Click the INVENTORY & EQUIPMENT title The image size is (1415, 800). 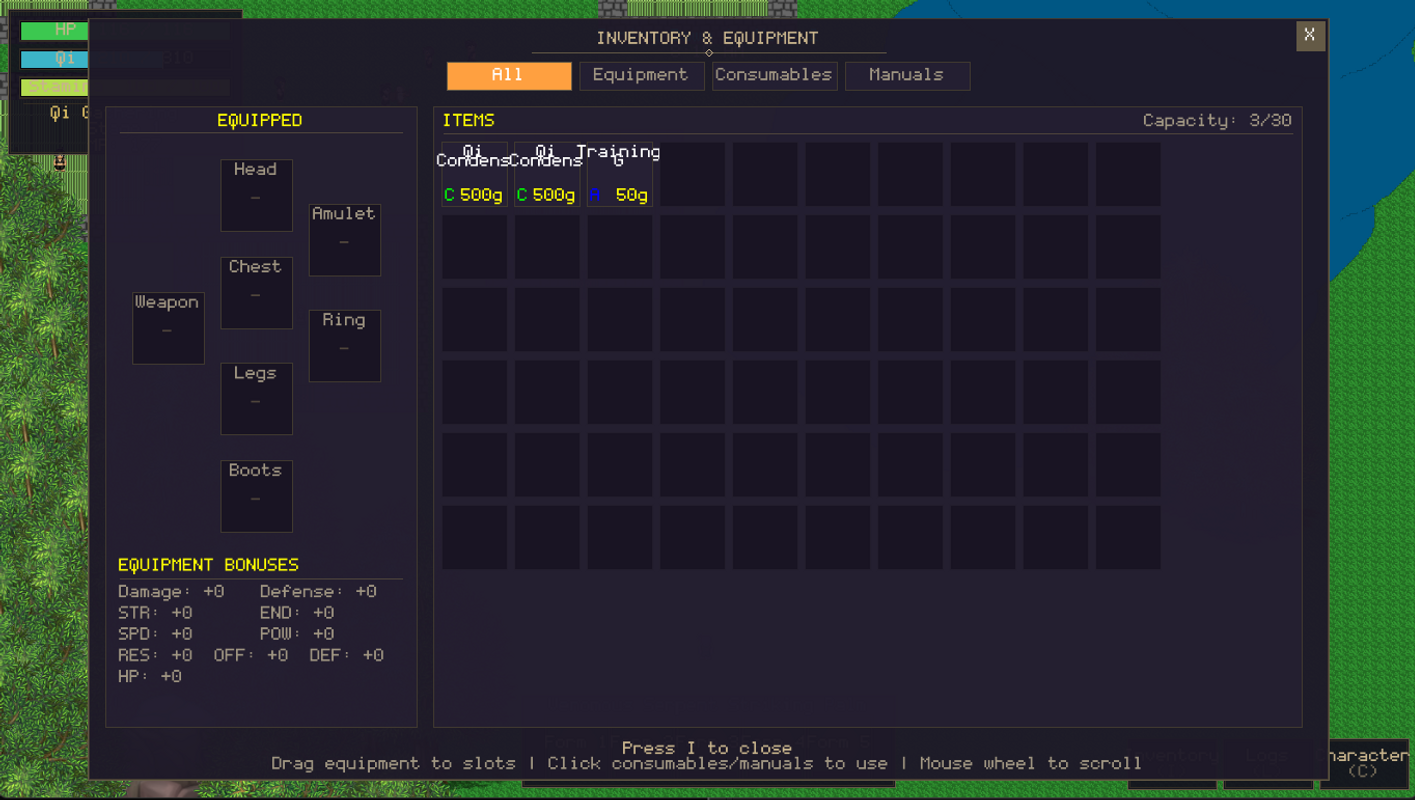point(707,38)
